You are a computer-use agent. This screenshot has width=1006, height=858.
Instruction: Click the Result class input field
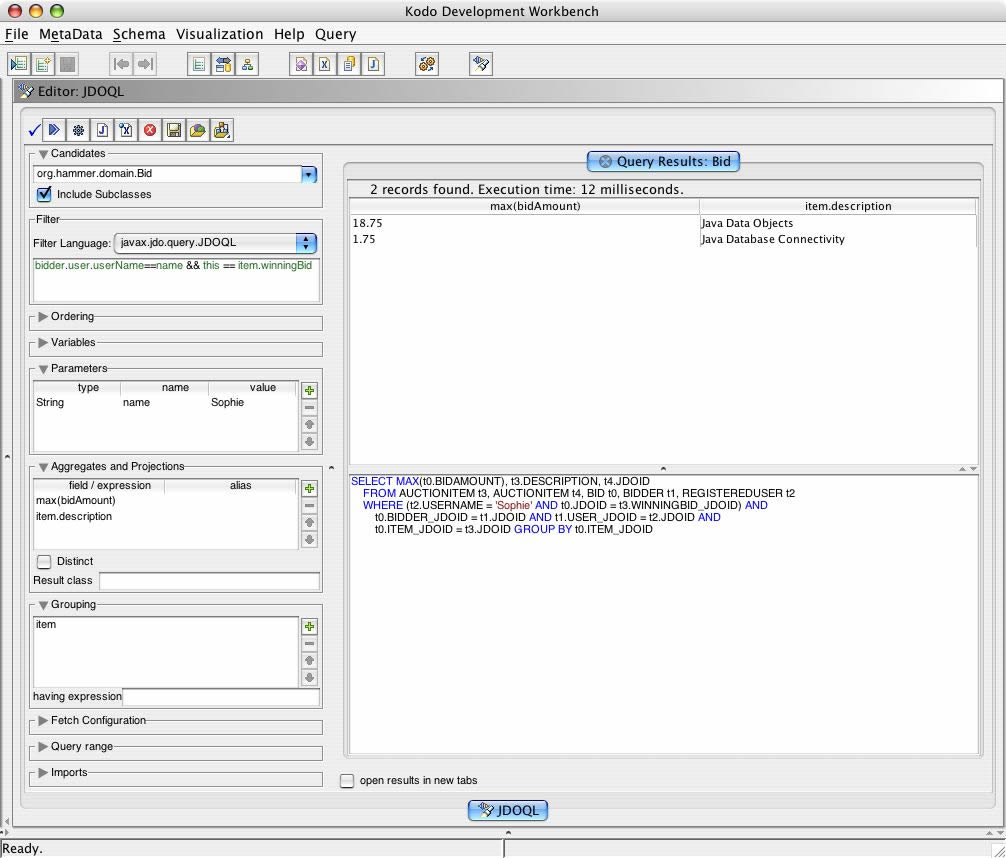(209, 581)
